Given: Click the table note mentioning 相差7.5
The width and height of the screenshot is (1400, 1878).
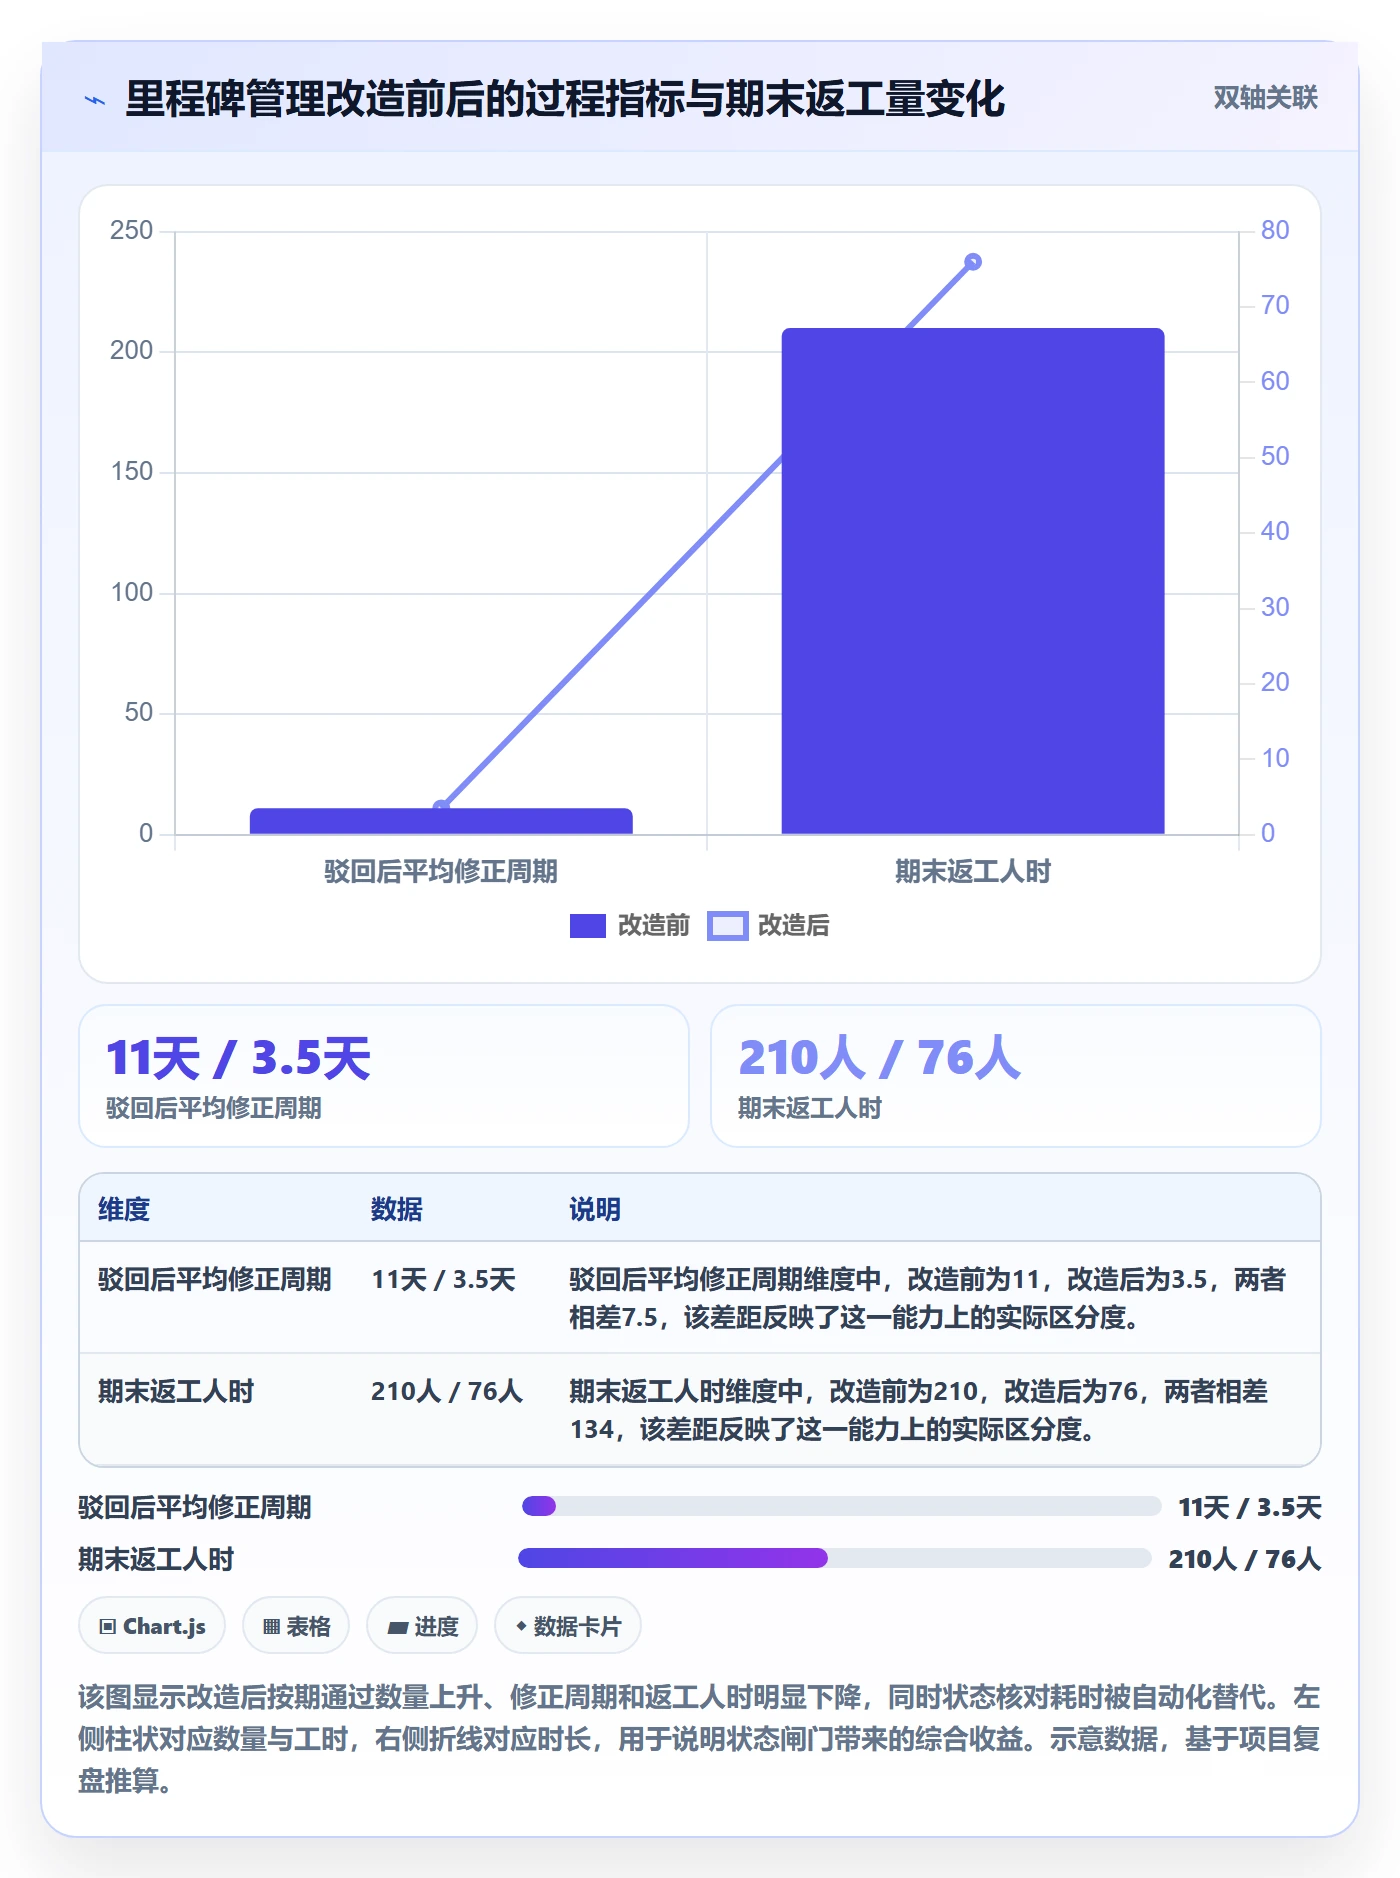Looking at the screenshot, I should click(x=927, y=1298).
